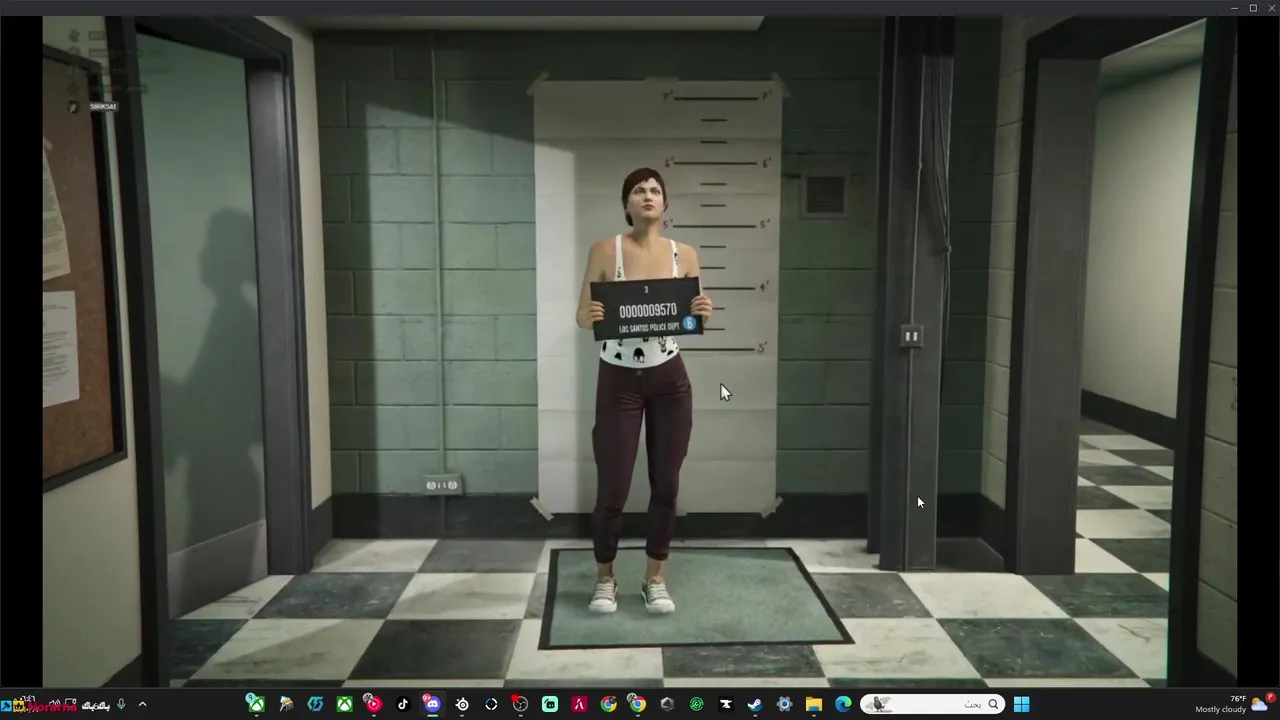Open the red circular icon left of TikTok
1280x720 pixels.
point(373,704)
